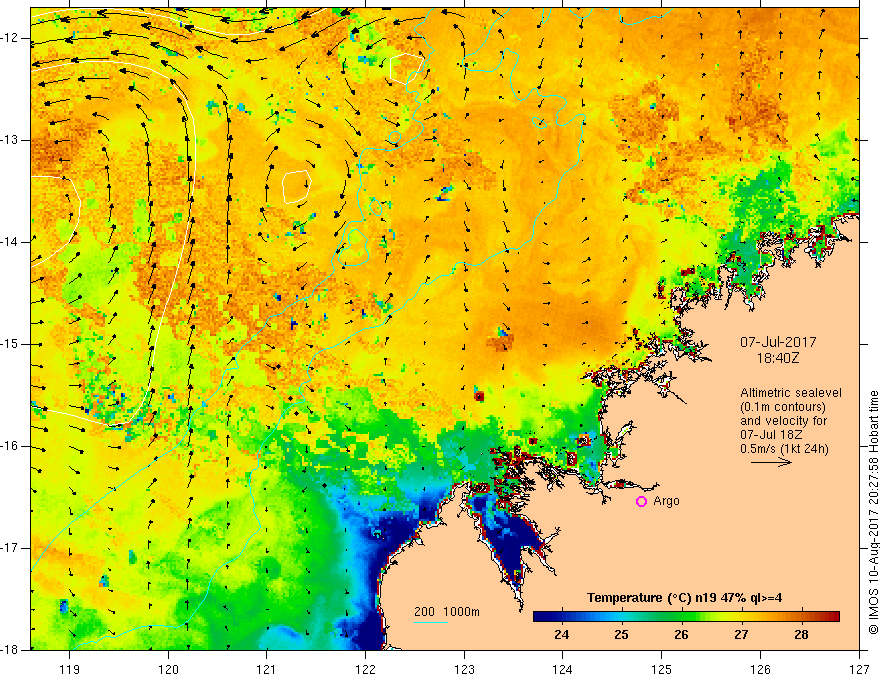The image size is (880, 680).
Task: Click the 124 longitude axis label
Action: tap(563, 669)
